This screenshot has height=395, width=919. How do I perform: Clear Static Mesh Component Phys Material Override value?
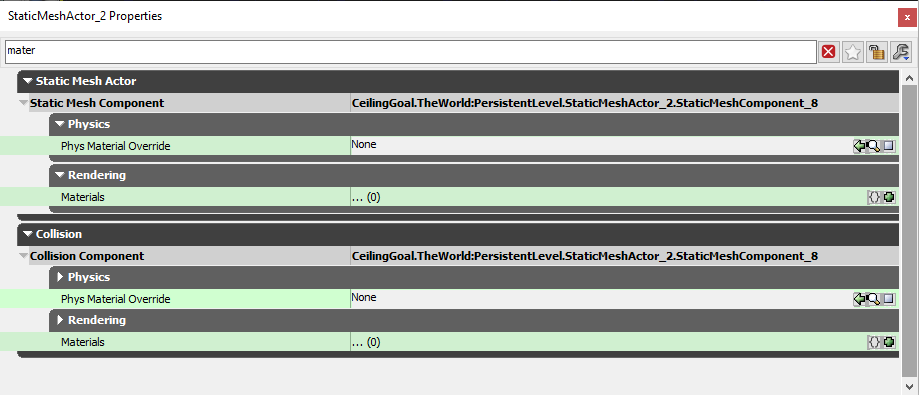click(889, 146)
